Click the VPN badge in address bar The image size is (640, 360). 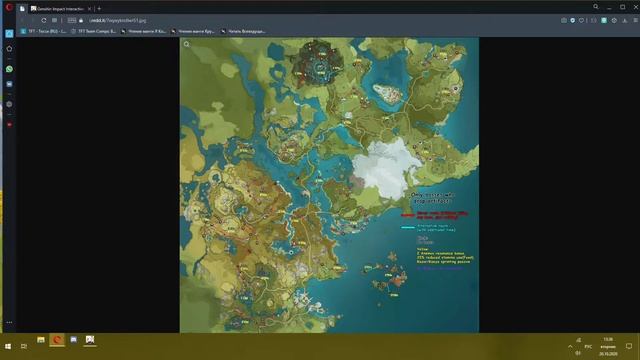tap(72, 20)
